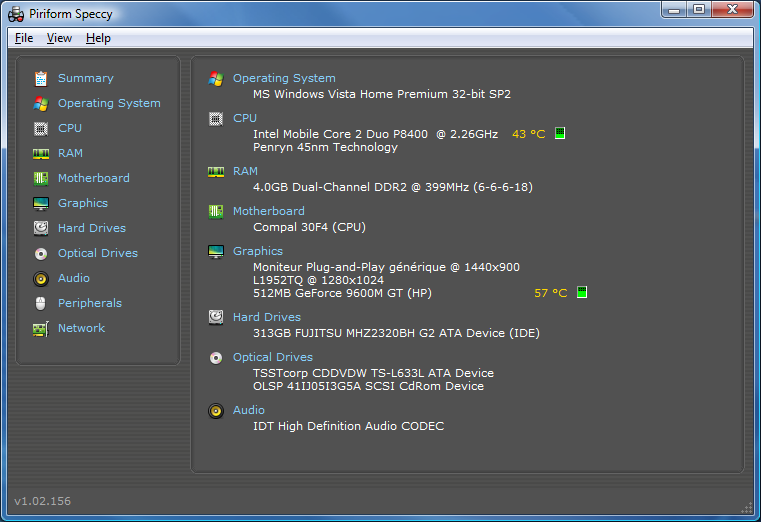Click the 57 °C GPU temperature value
The height and width of the screenshot is (522, 761).
(x=550, y=293)
